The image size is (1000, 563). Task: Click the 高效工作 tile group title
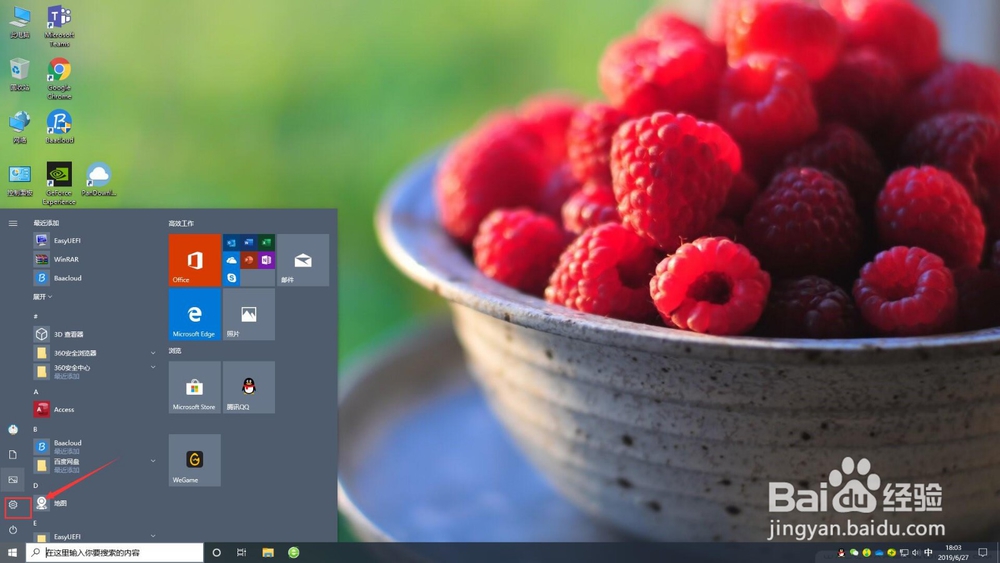181,223
